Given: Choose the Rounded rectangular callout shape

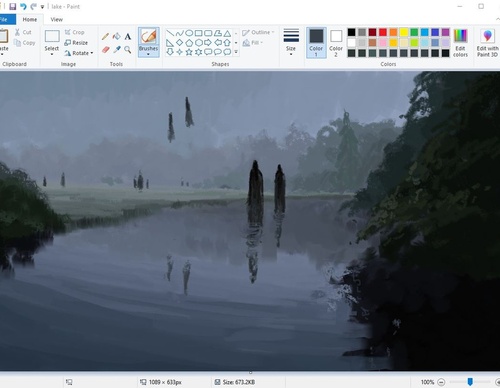Looking at the screenshot, I should tap(208, 52).
